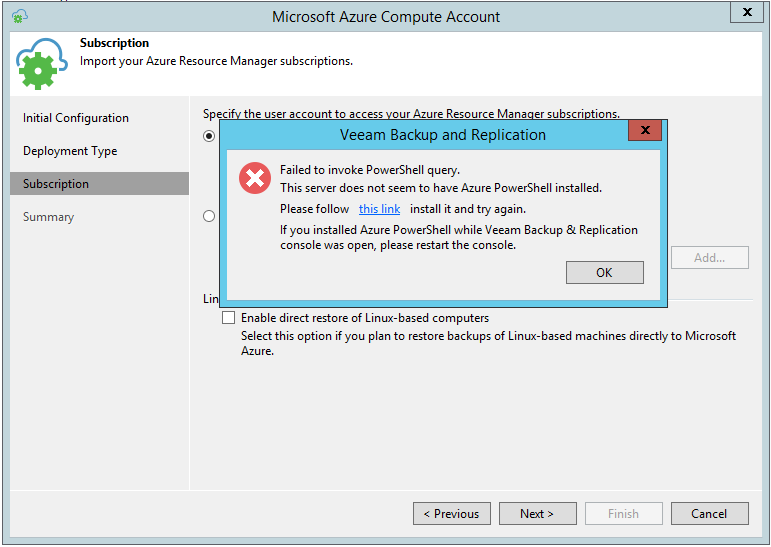Screen dimensions: 771x547
Task: Proceed with the Next button
Action: [537, 514]
